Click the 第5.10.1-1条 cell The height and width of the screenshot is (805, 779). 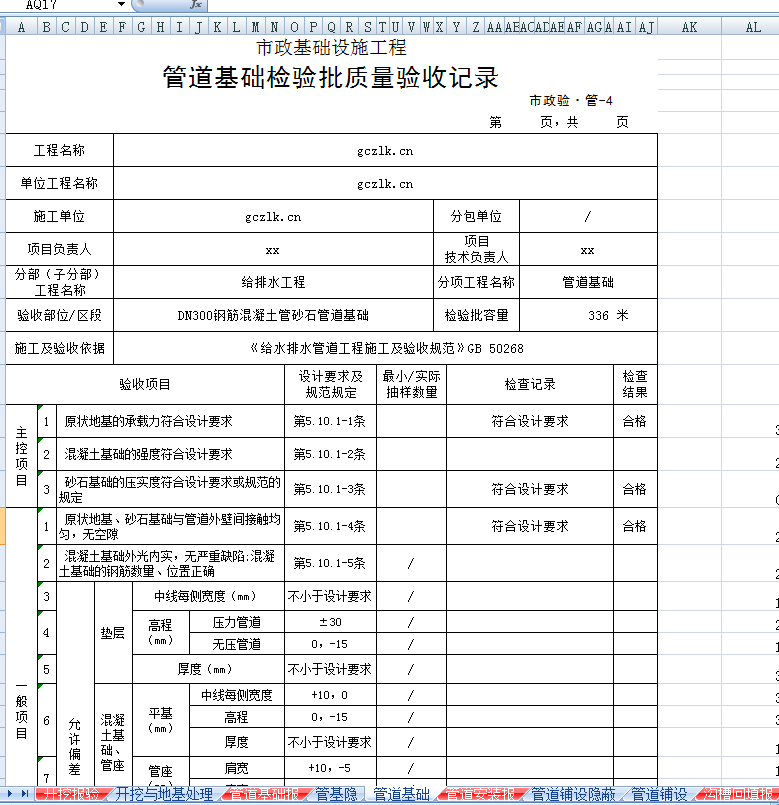coord(330,421)
